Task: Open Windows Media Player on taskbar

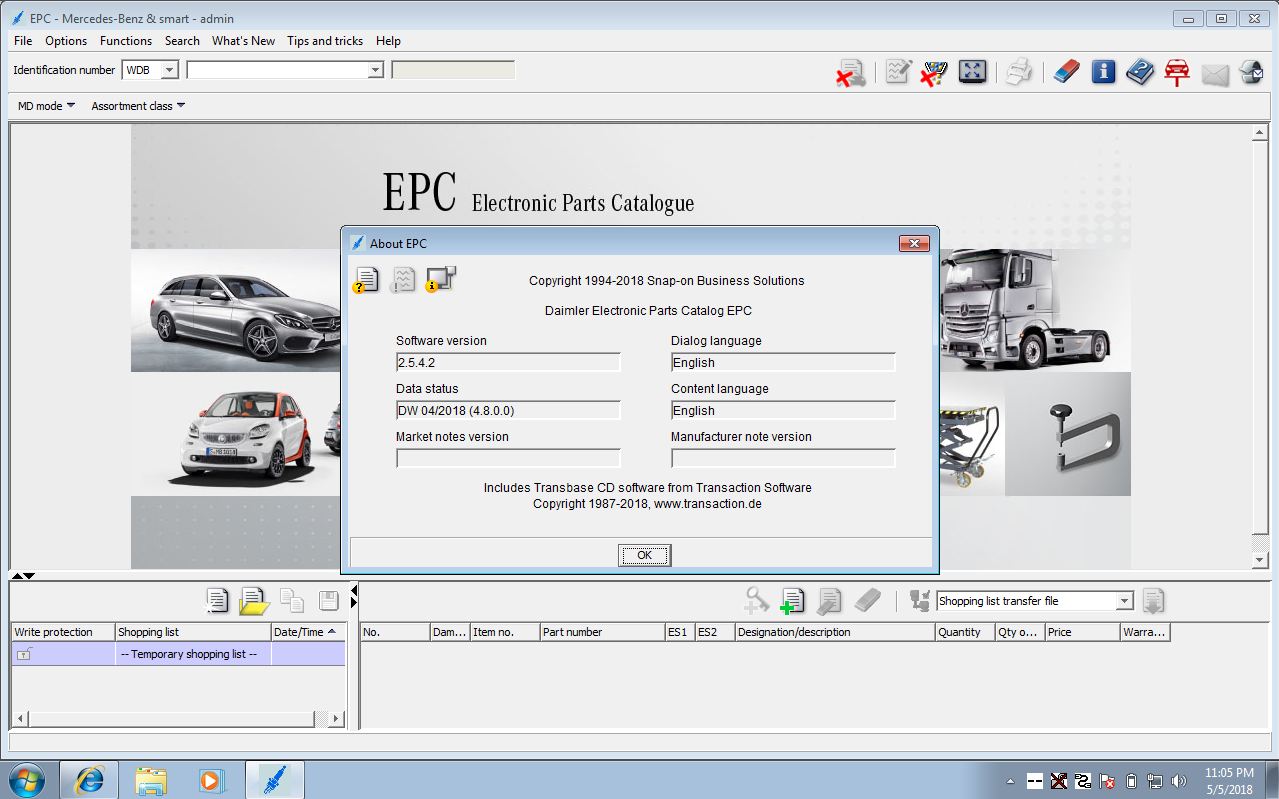Action: (x=212, y=780)
